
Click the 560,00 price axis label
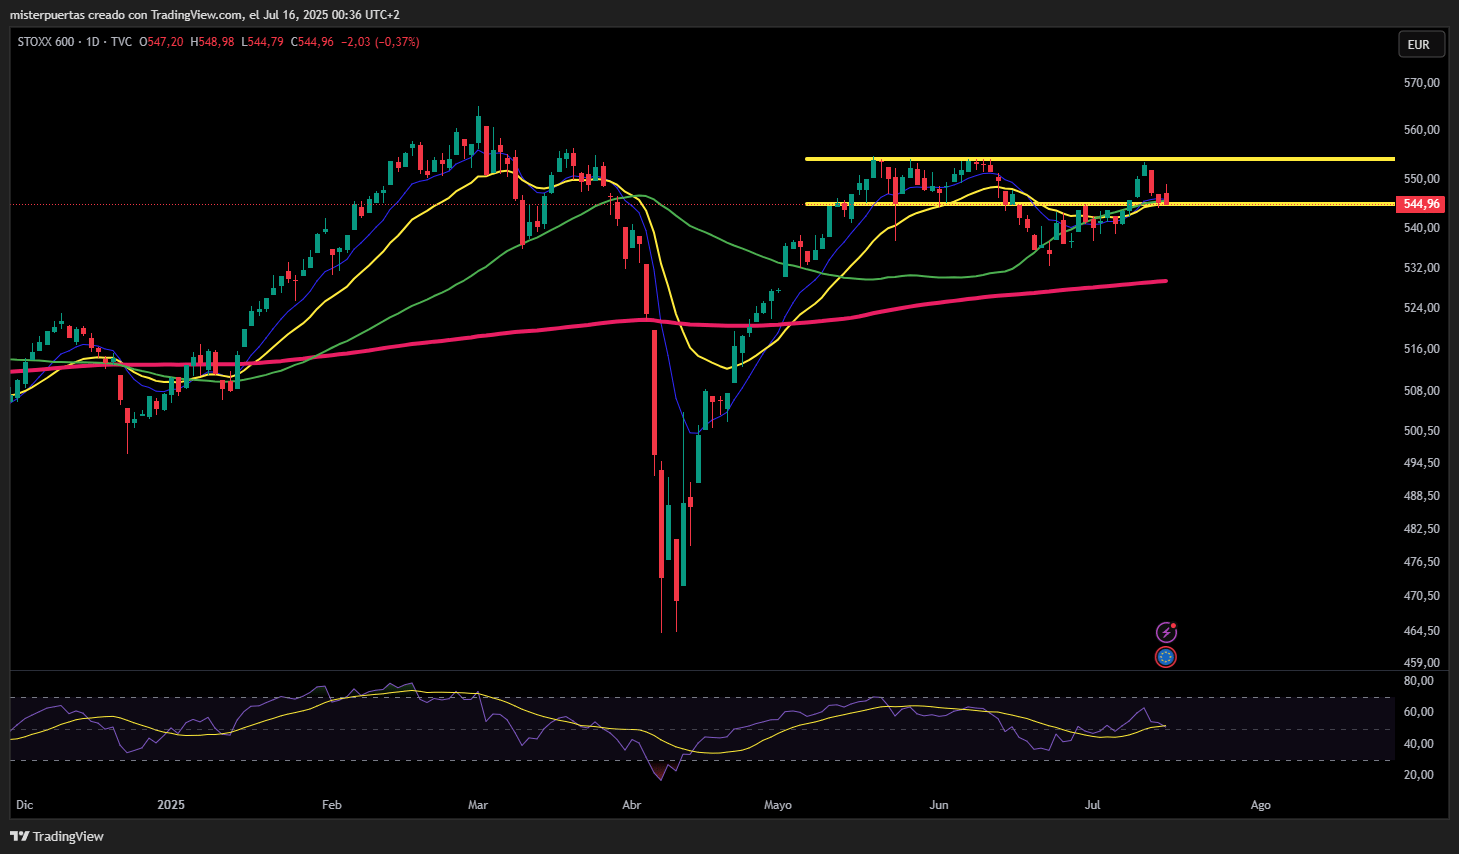(1421, 130)
